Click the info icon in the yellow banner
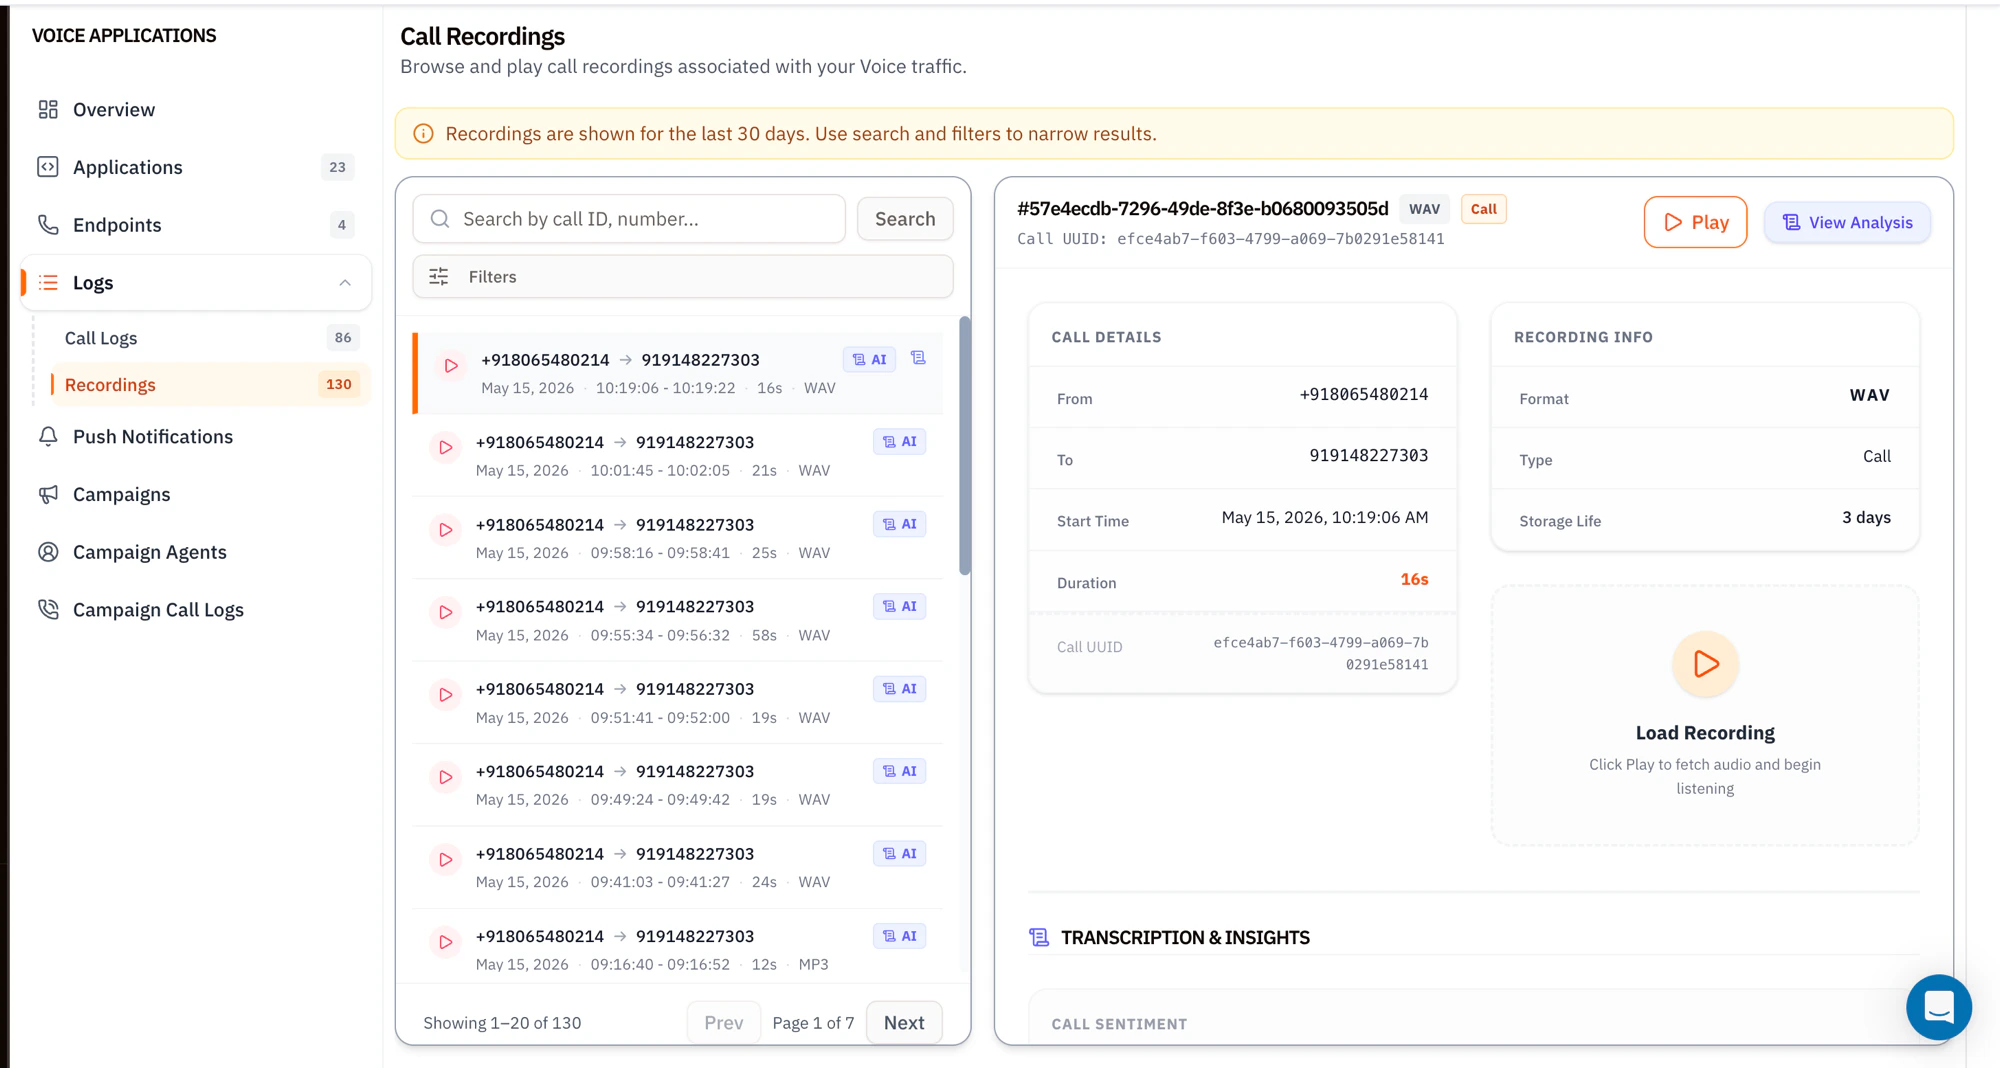Viewport: 2000px width, 1068px height. pos(423,134)
